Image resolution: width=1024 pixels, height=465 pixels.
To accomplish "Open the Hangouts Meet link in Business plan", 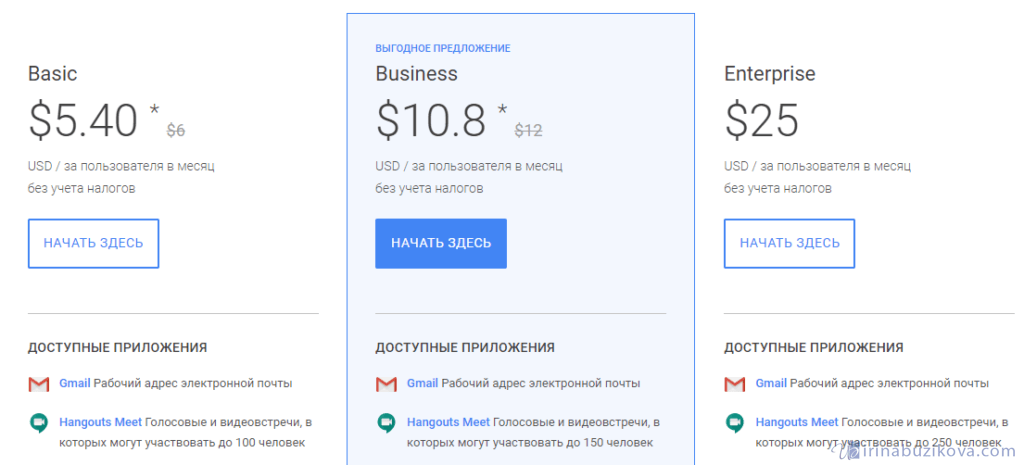I will (448, 422).
